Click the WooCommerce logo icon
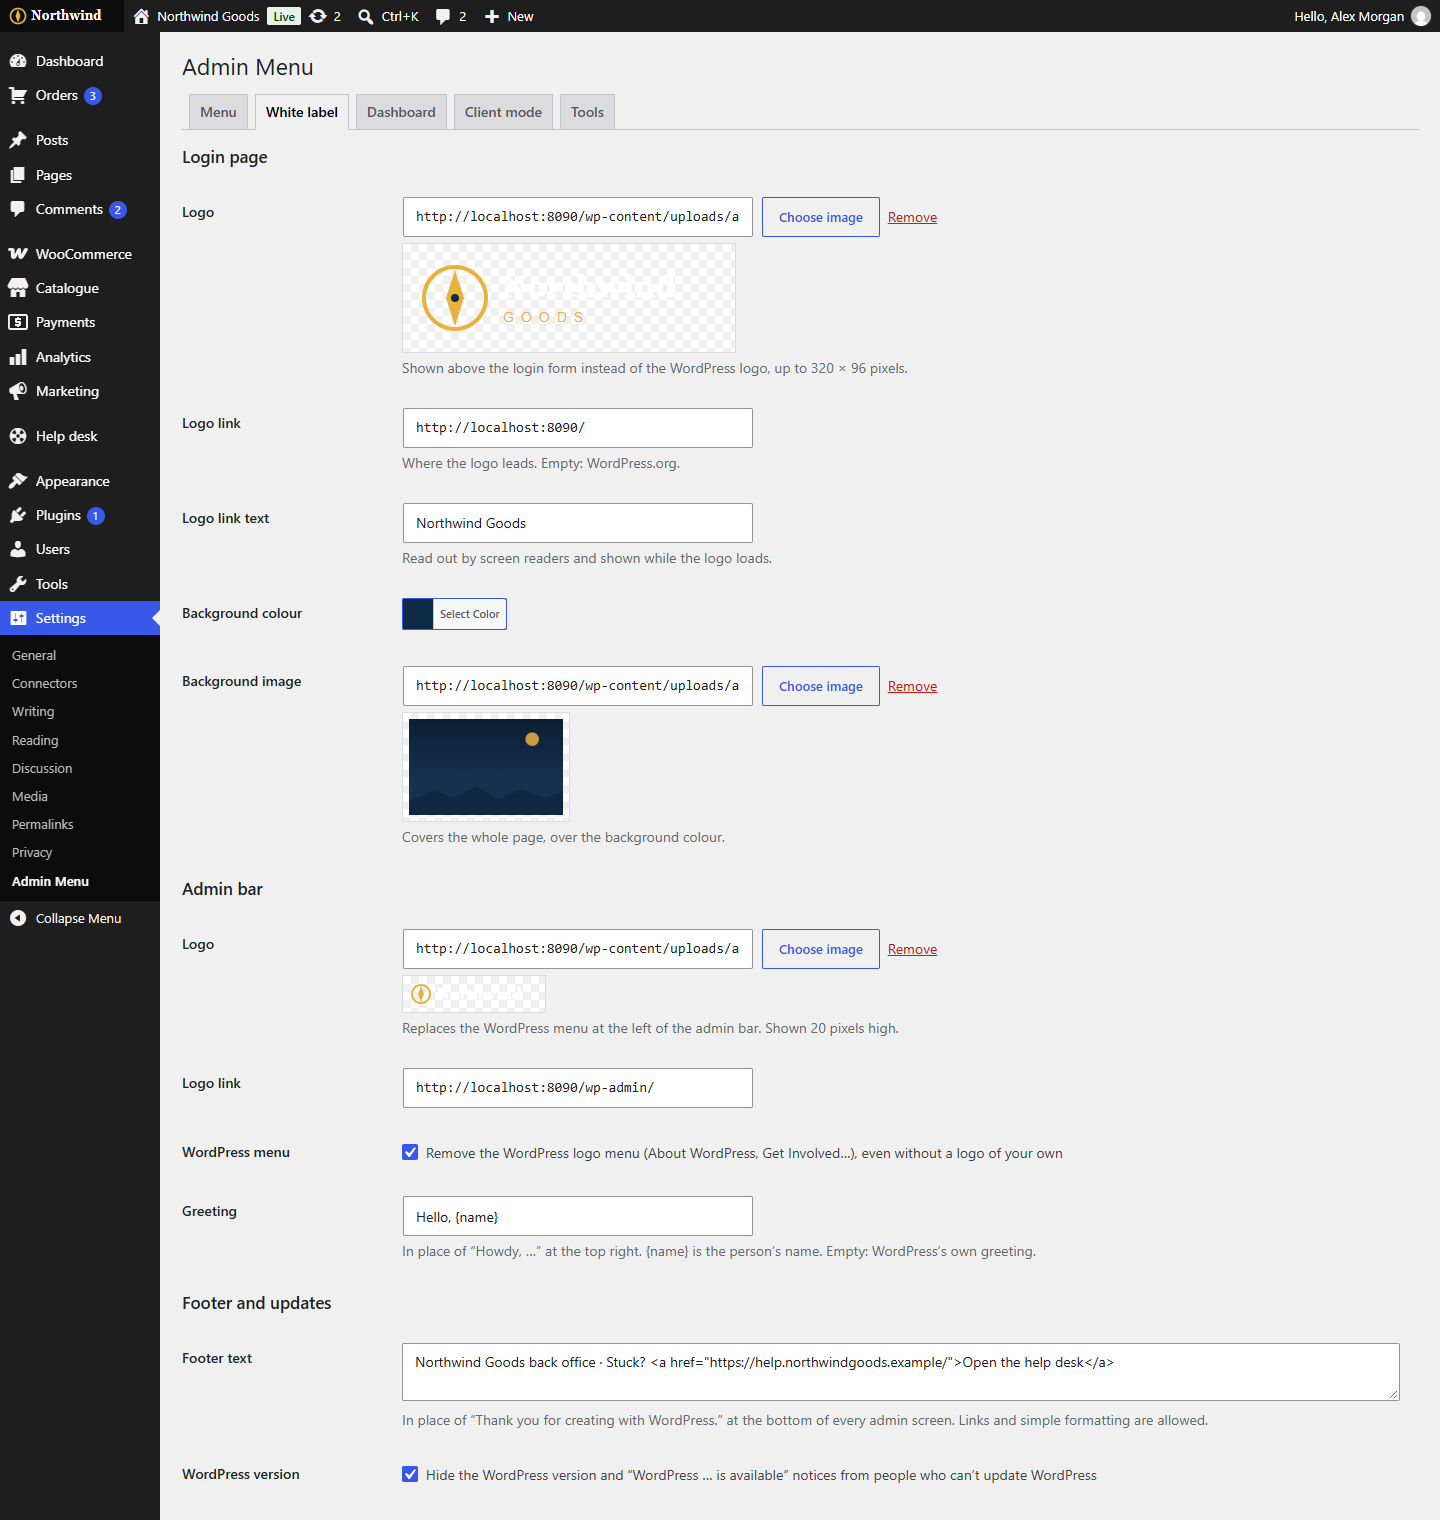1440x1520 pixels. pos(18,254)
